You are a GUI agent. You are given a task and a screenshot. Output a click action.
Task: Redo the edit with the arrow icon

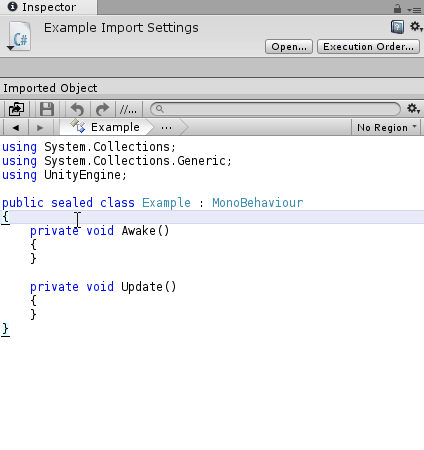point(102,109)
